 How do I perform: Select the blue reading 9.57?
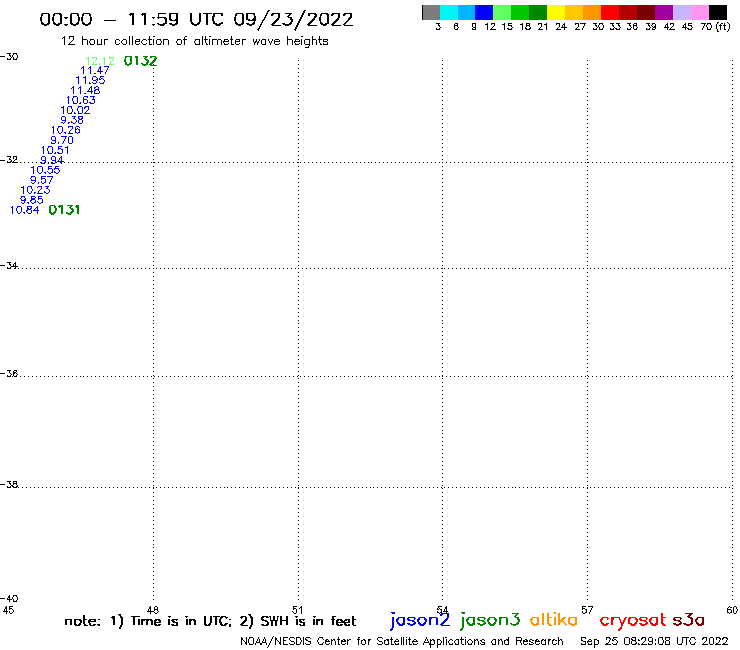[42, 180]
